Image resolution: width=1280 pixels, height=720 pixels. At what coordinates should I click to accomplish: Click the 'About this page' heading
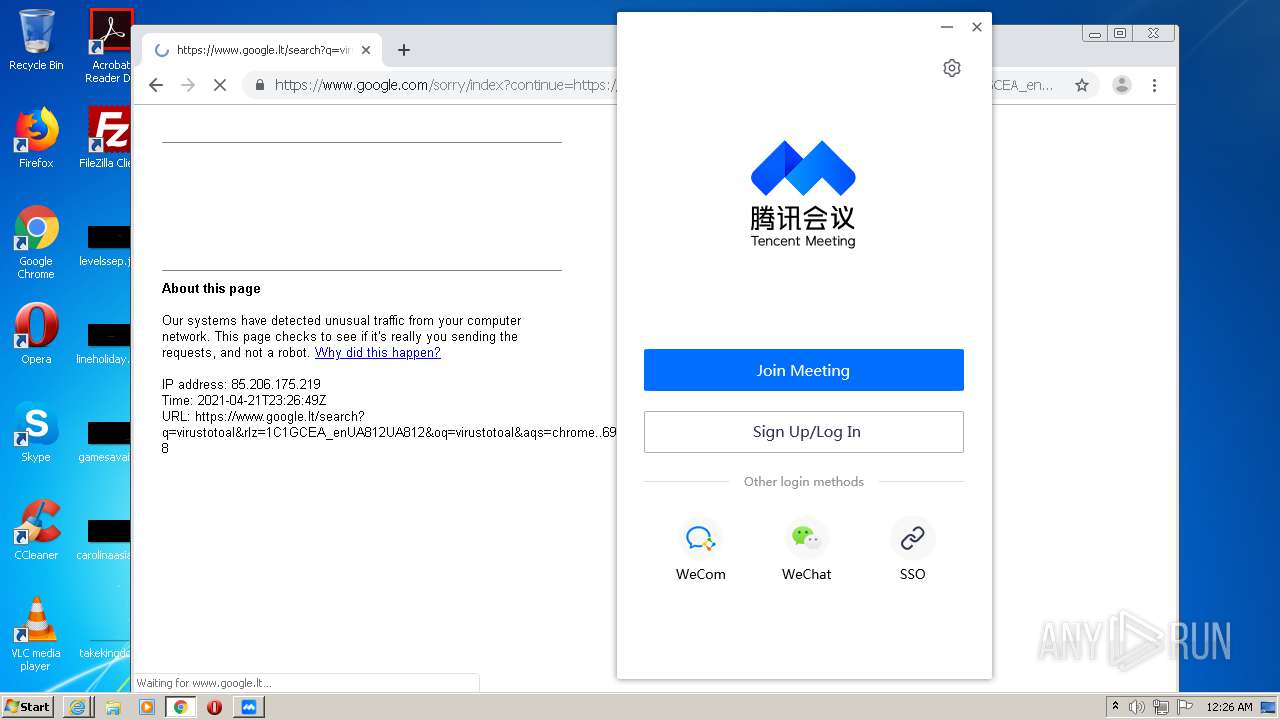pos(211,288)
